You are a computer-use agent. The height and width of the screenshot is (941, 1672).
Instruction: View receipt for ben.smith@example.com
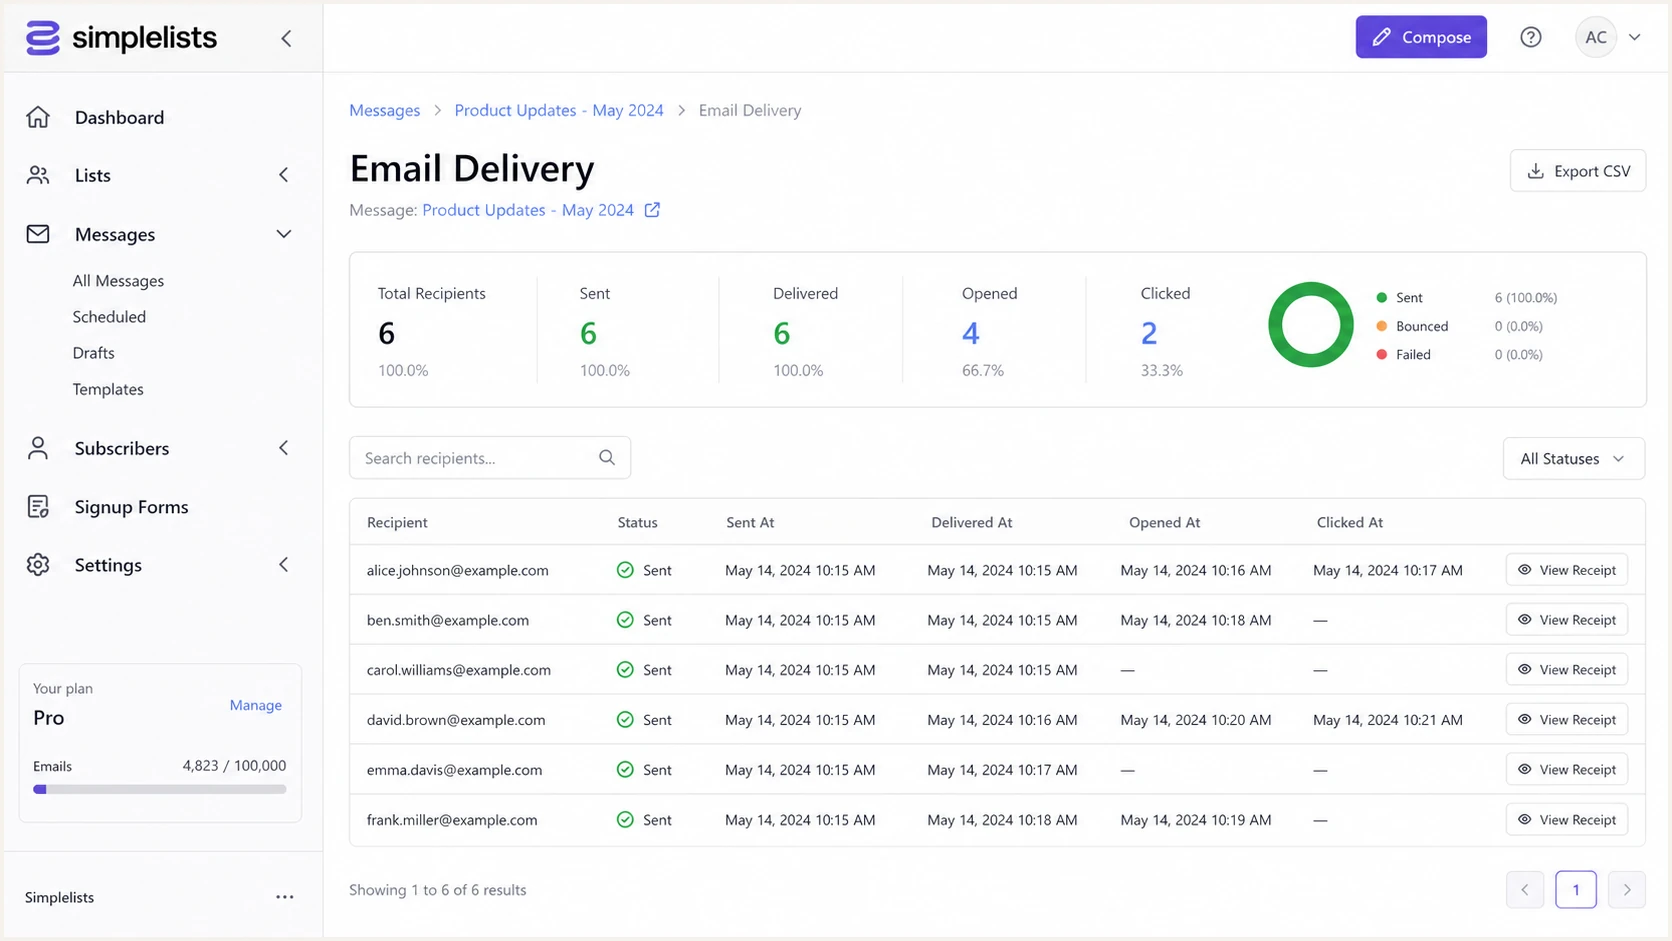pyautogui.click(x=1567, y=620)
